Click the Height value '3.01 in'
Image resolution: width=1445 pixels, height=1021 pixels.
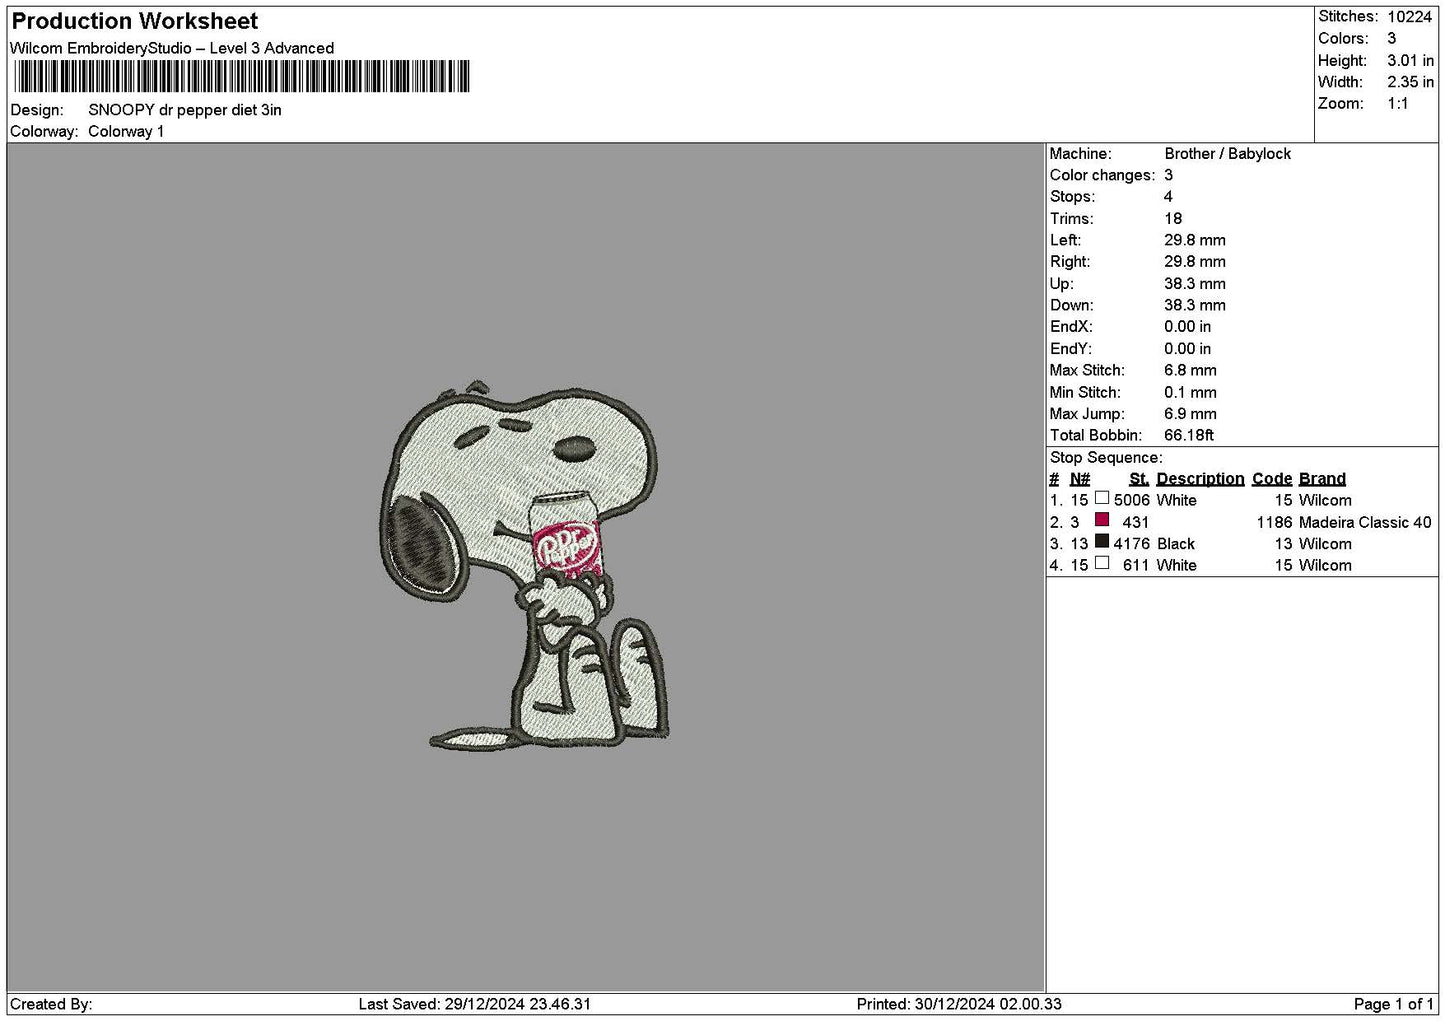click(1411, 61)
